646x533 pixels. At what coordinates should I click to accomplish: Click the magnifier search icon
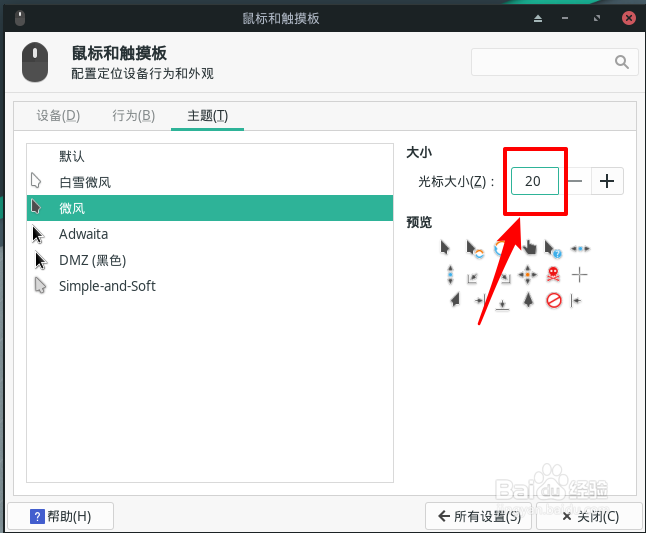[622, 62]
